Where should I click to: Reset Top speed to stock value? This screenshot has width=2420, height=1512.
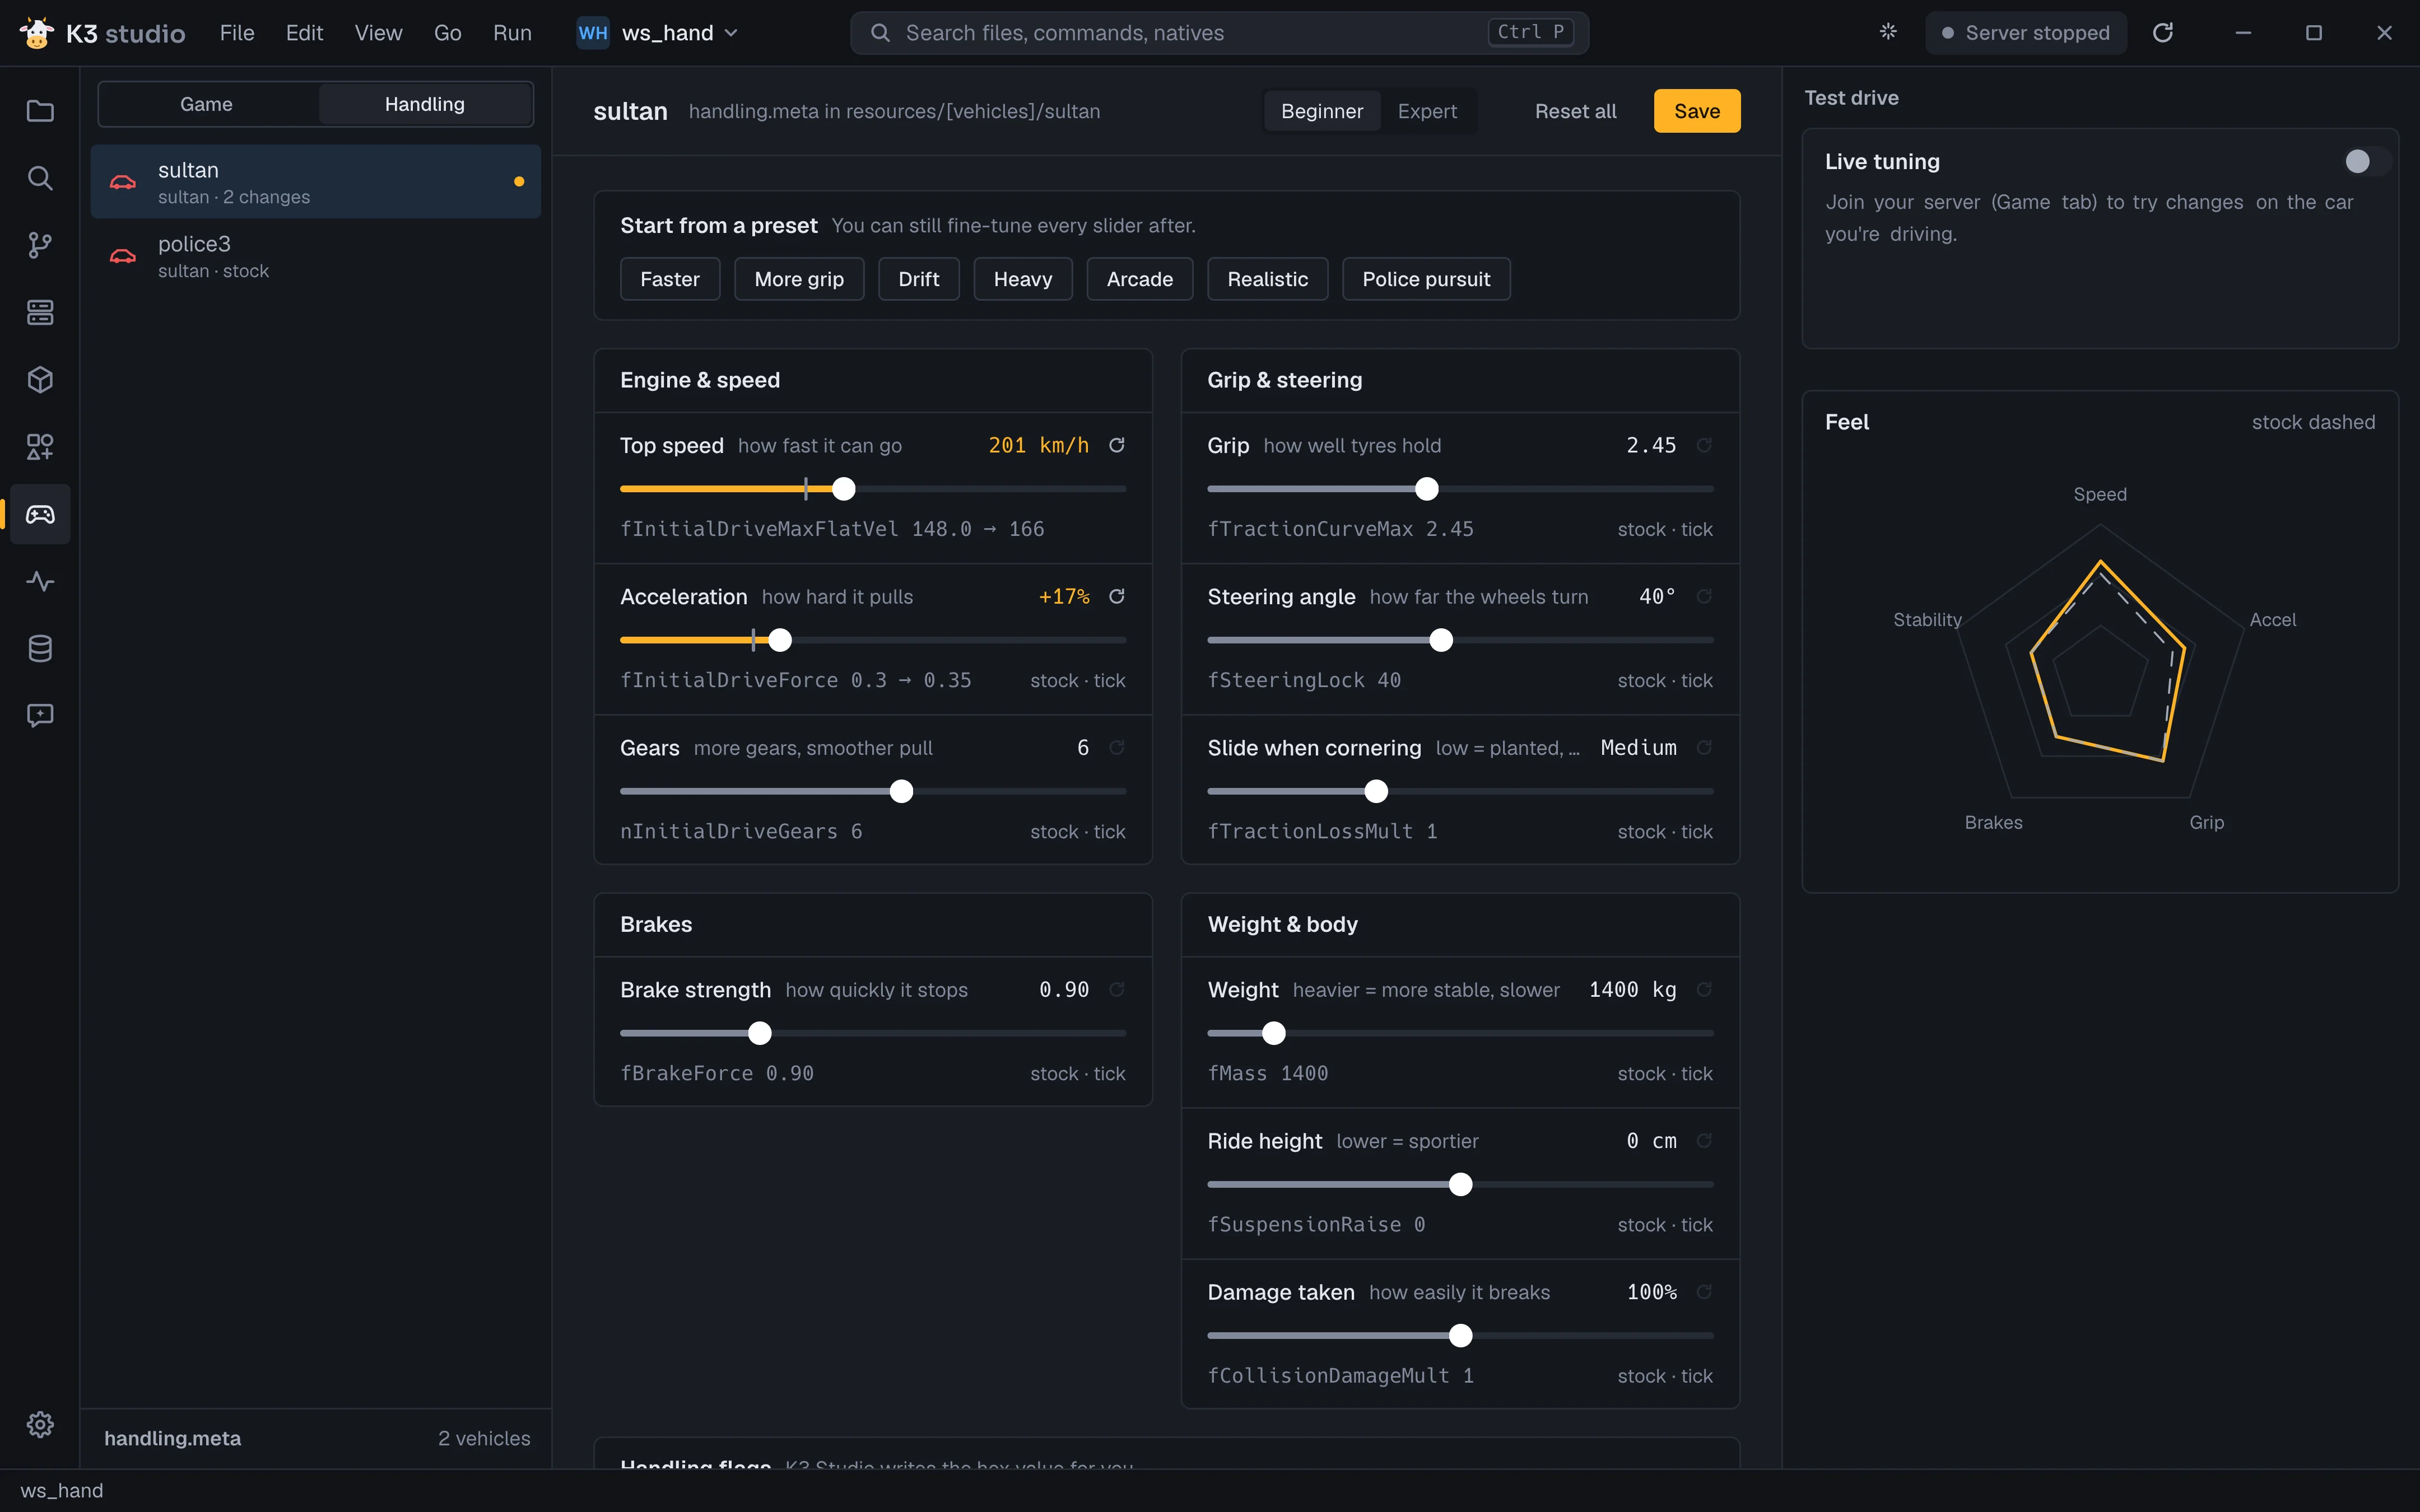coord(1117,445)
